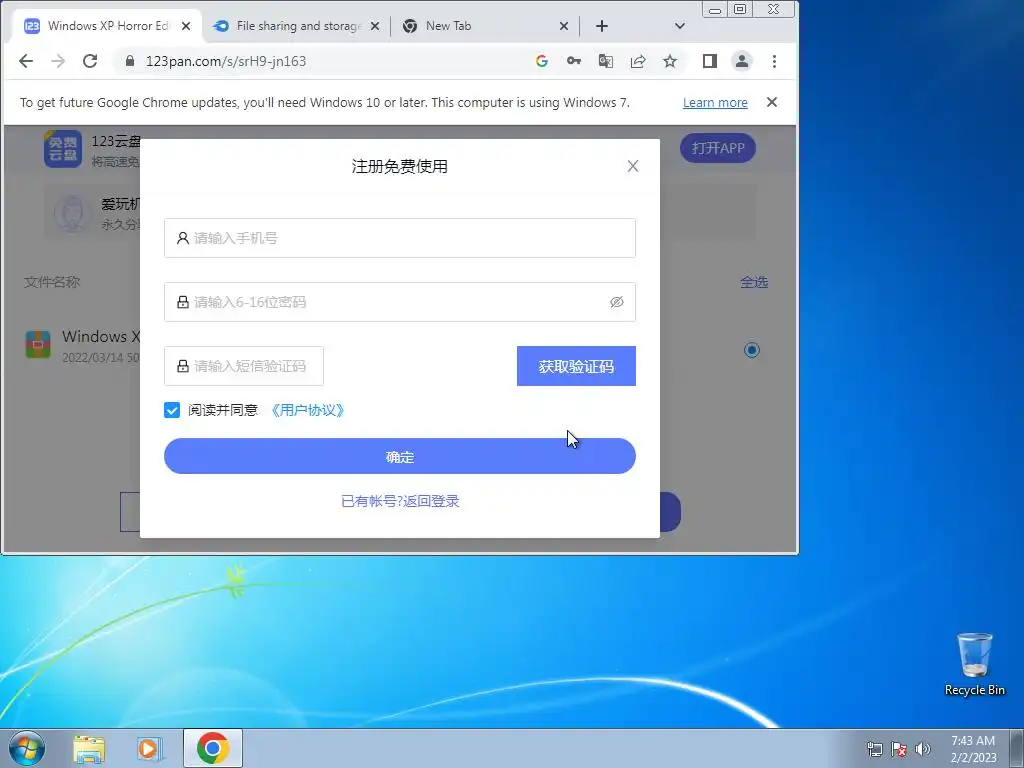
Task: Close the Windows XP Horror tab
Action: coord(186,26)
